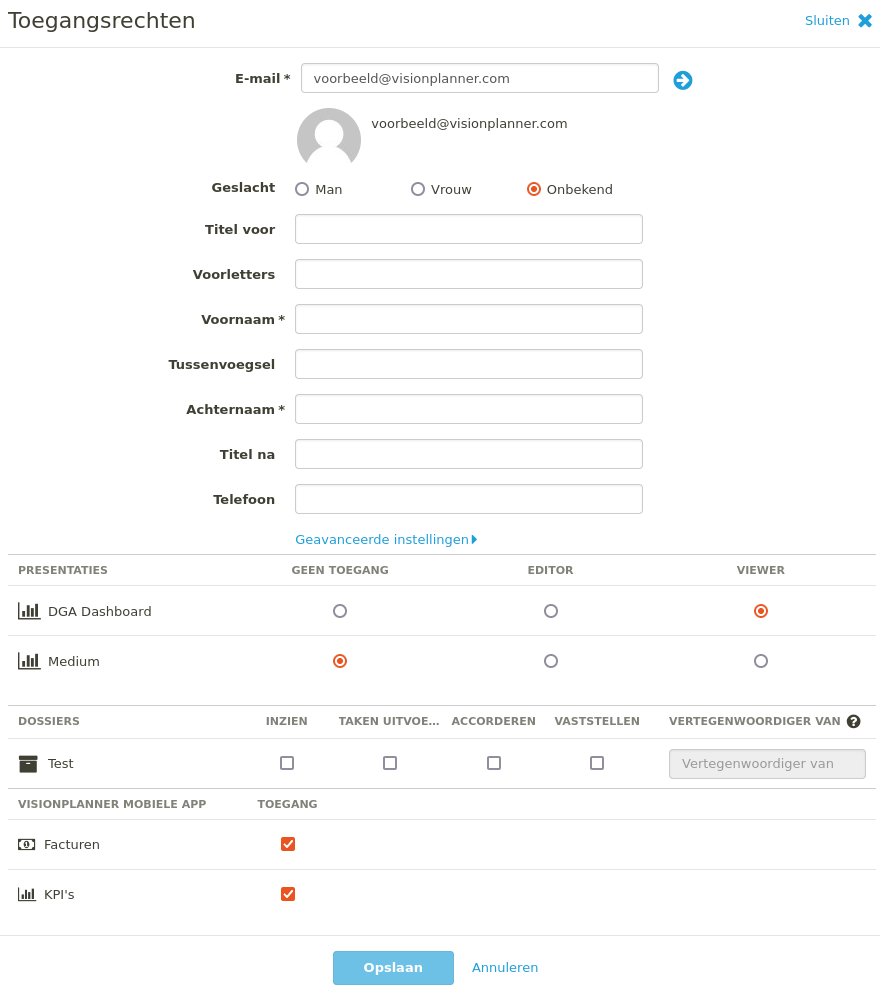Set Medium access to Viewer
880x998 pixels.
[x=761, y=661]
